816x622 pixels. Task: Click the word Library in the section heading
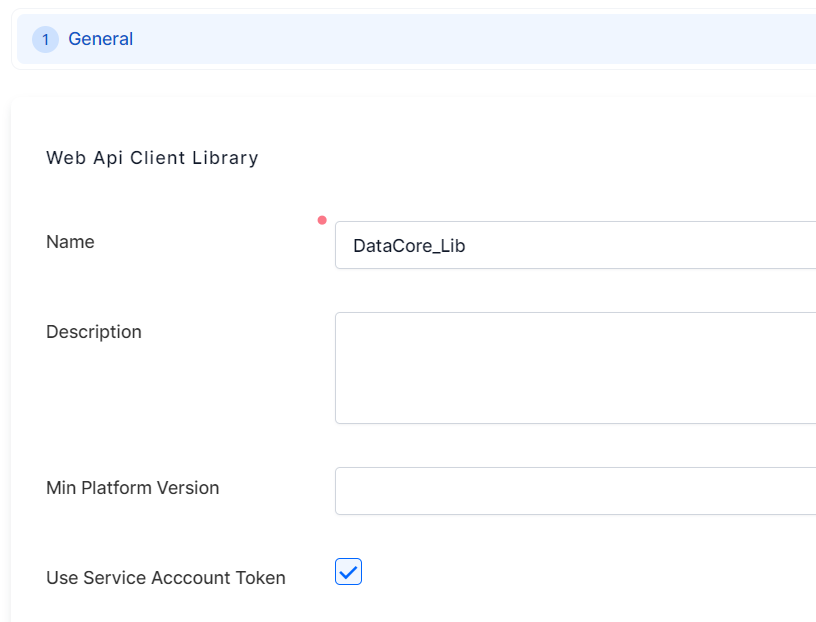point(227,158)
